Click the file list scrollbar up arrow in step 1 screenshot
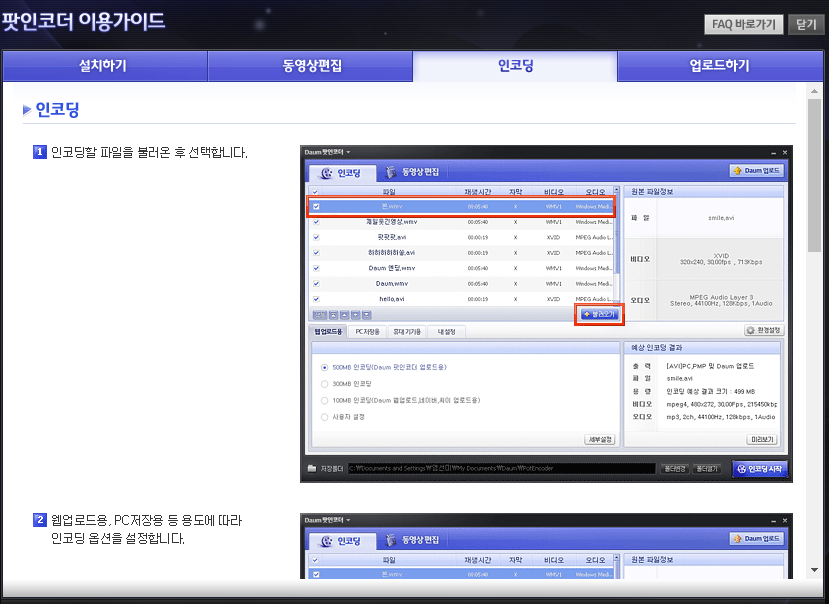This screenshot has width=829, height=604. point(616,190)
